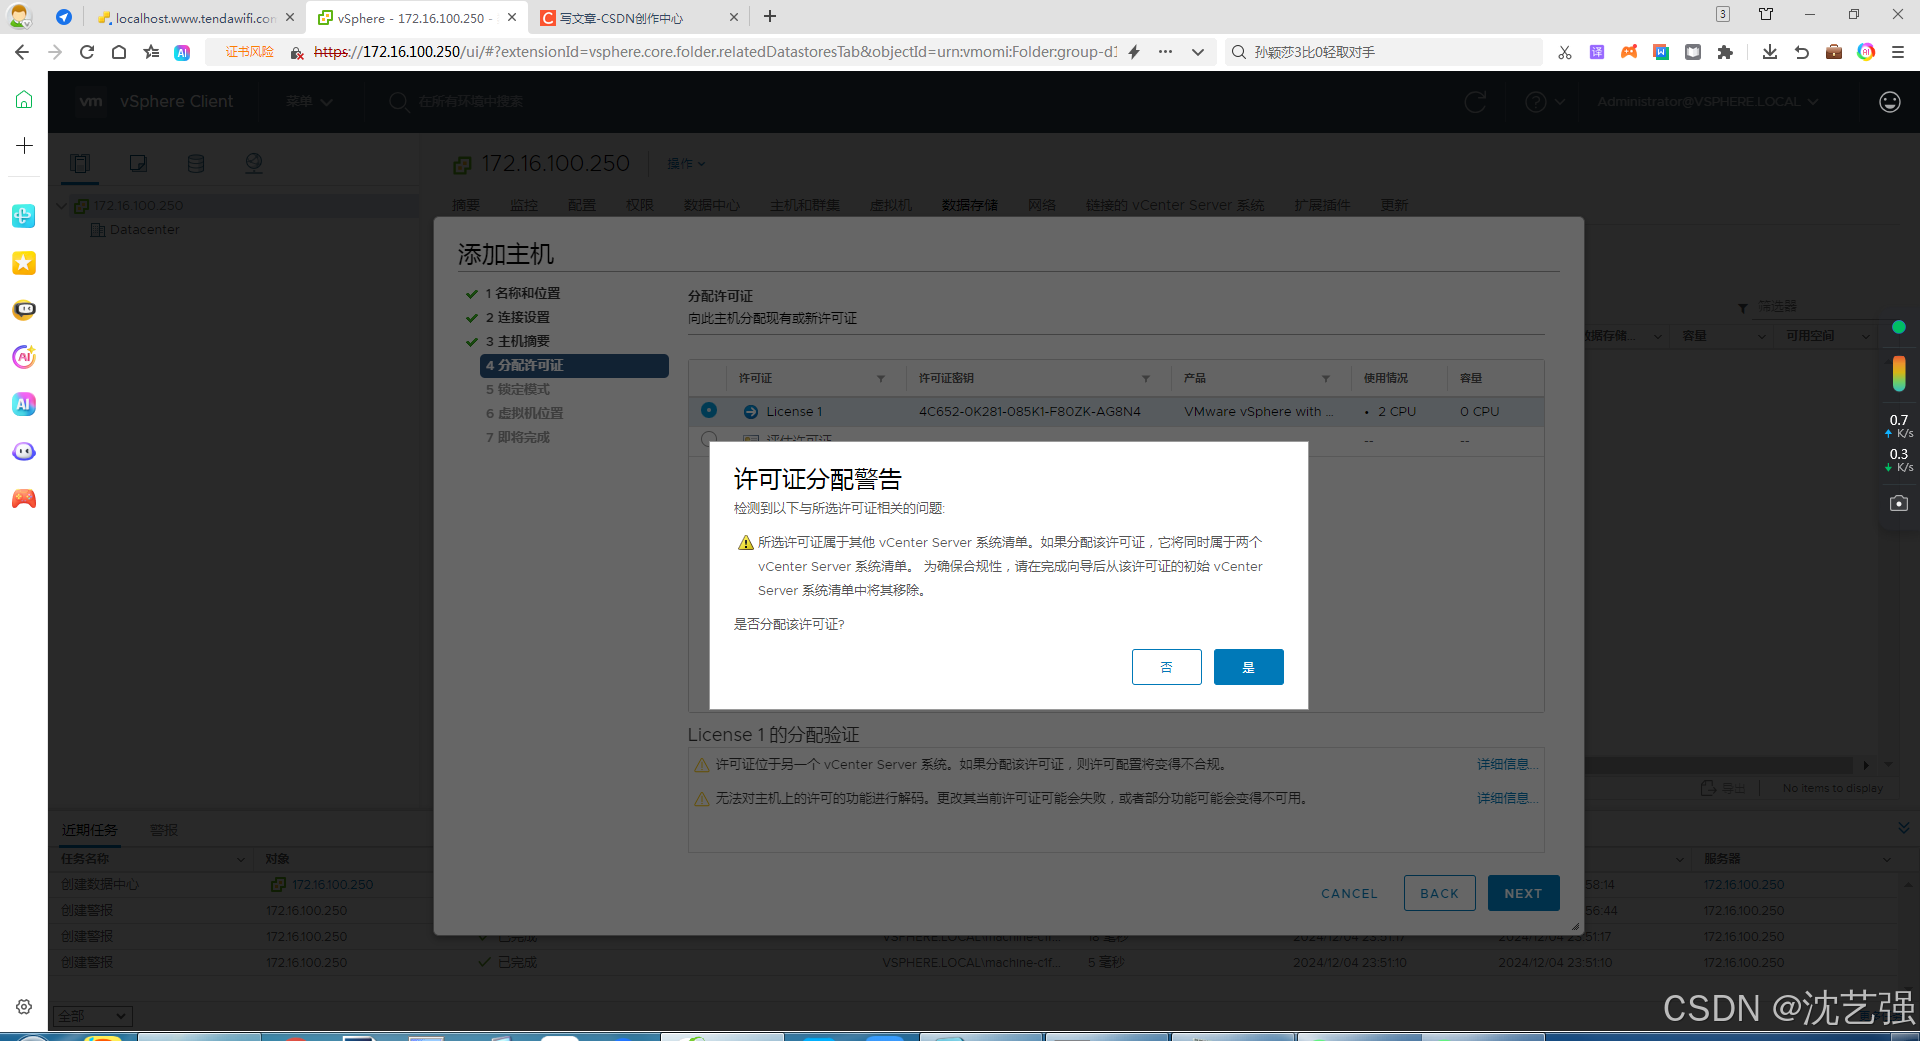Open Networking inventory view icon
The image size is (1920, 1041).
(x=254, y=163)
